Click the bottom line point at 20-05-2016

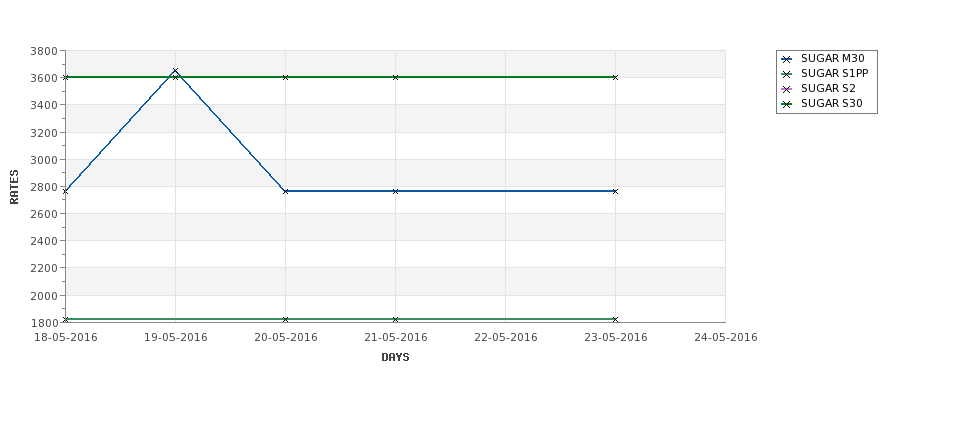coord(285,319)
